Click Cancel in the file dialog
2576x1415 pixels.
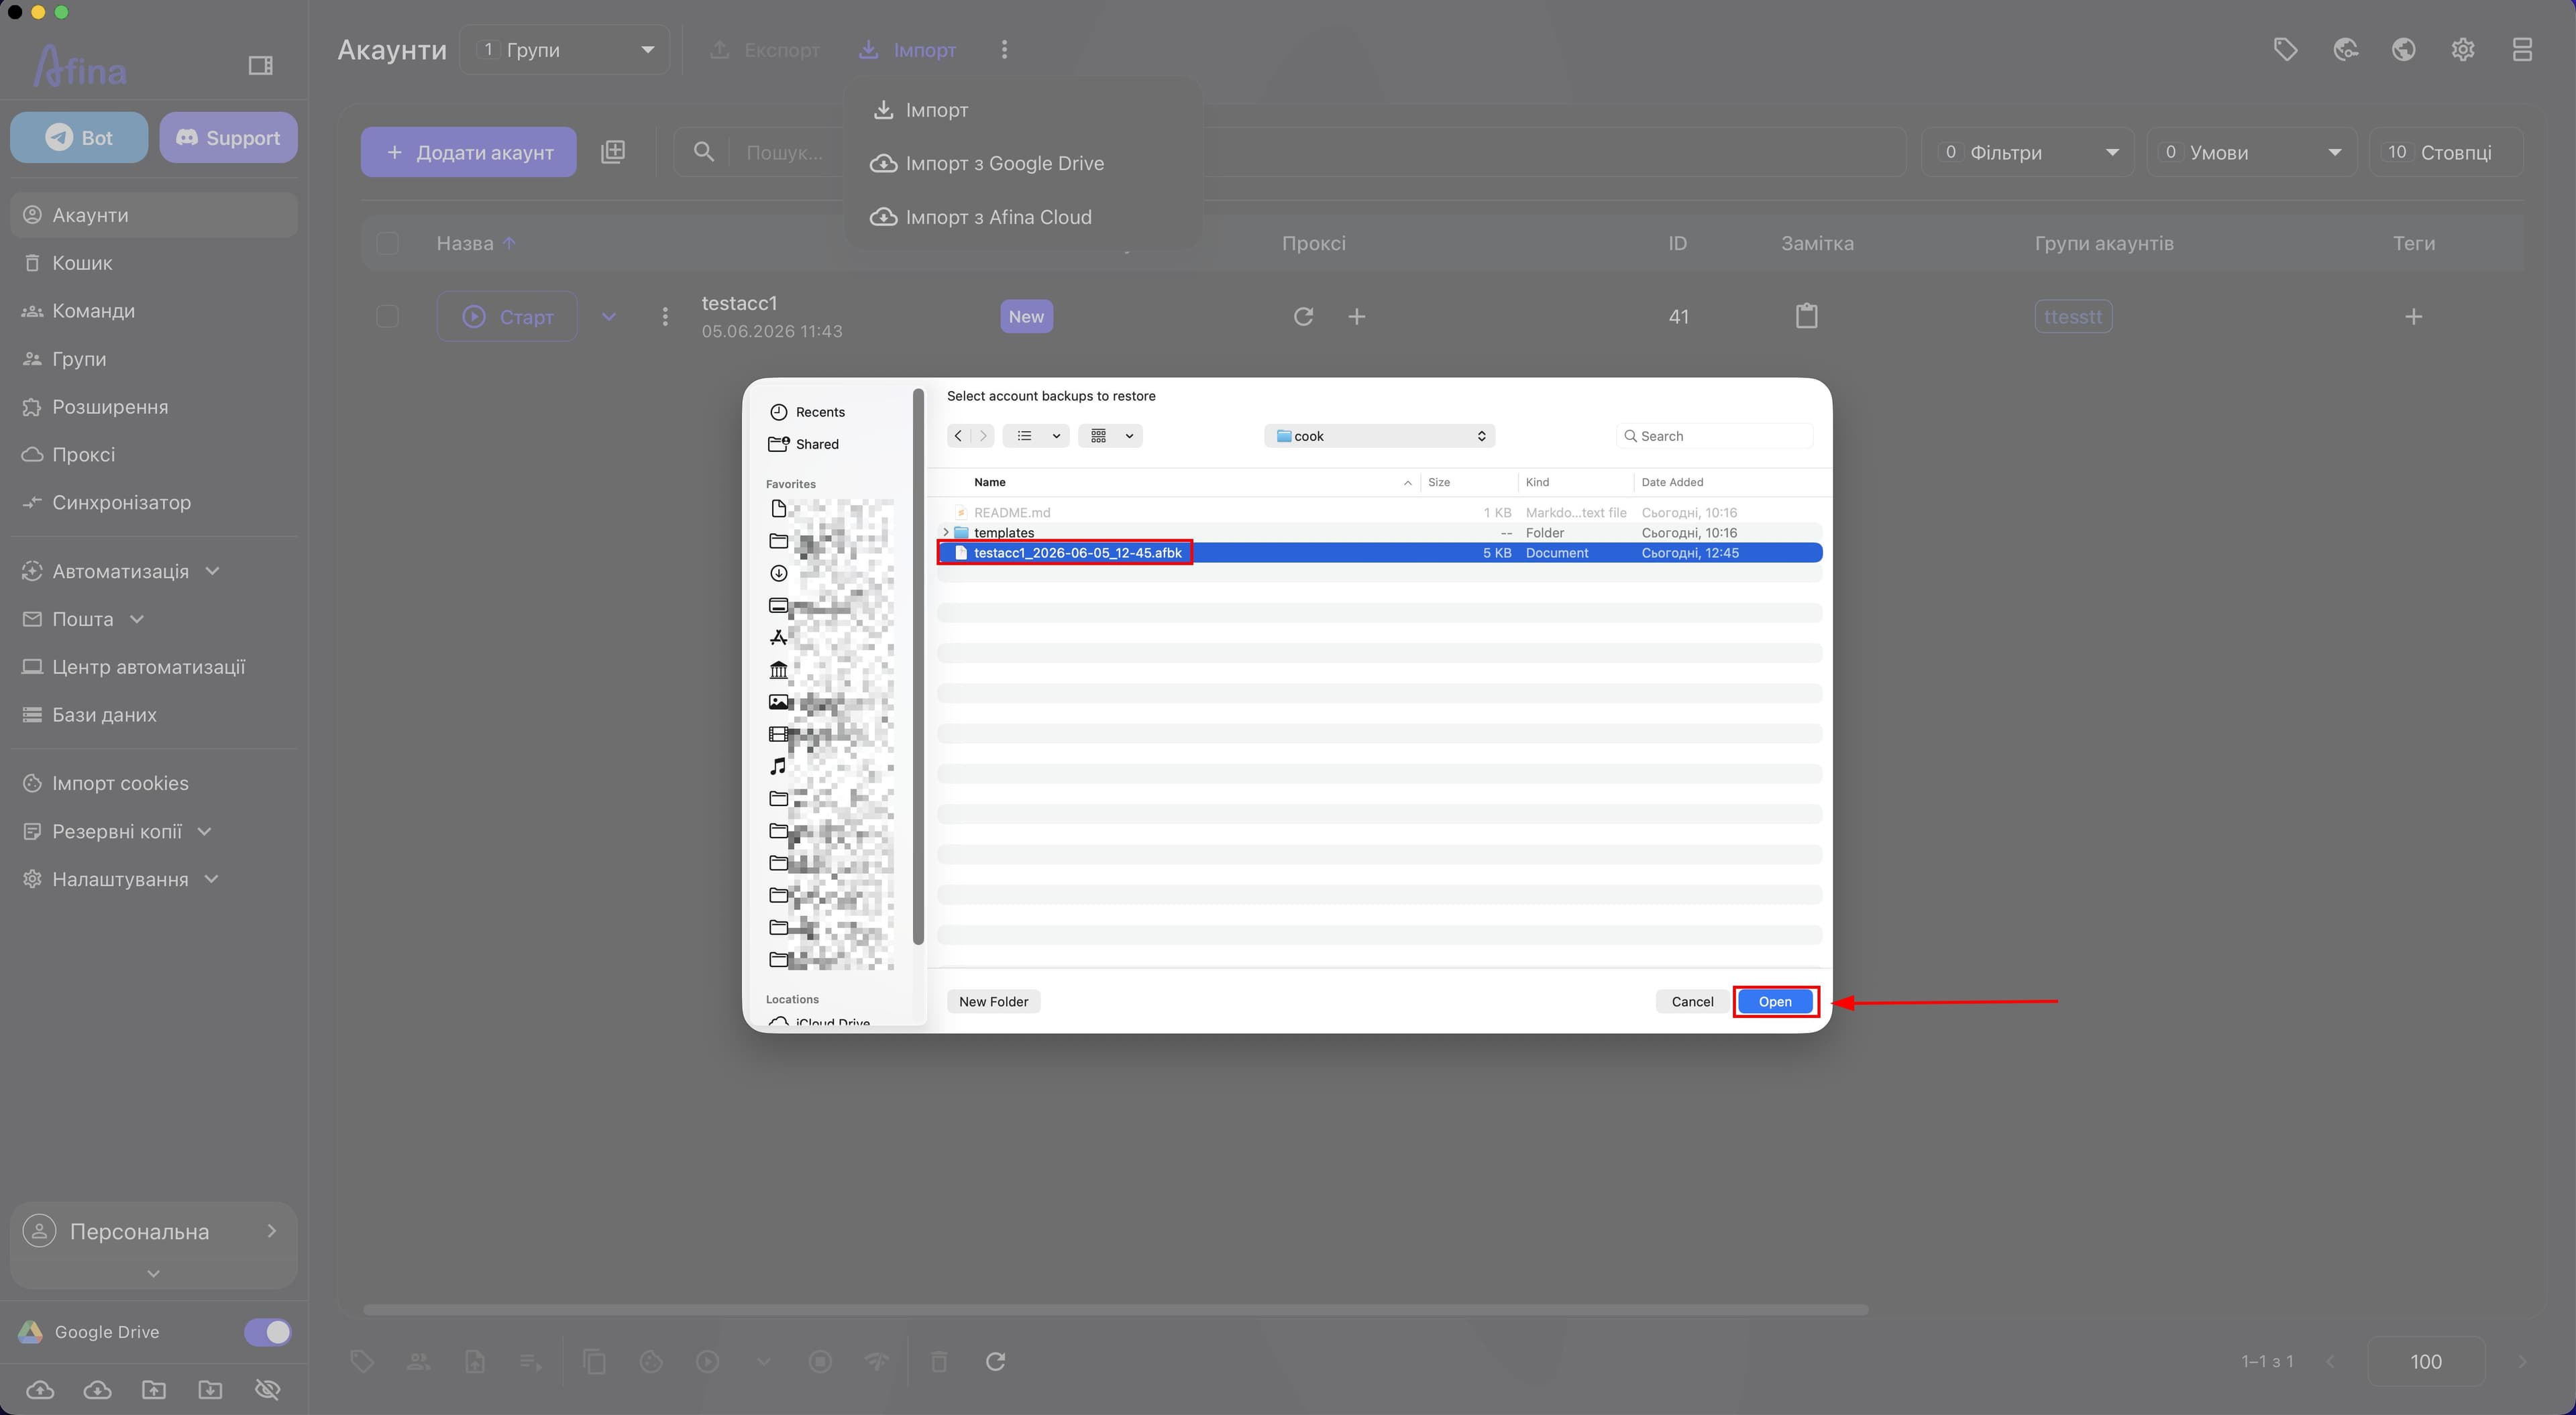(x=1692, y=1001)
